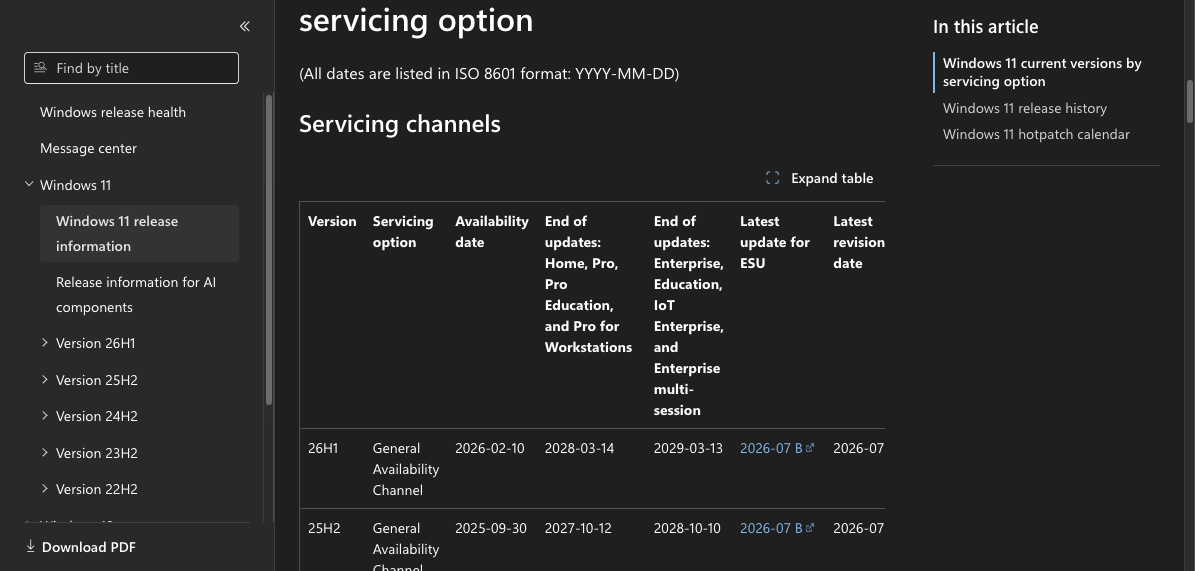Click the 2025-09-30 availability date cell

[x=491, y=528]
